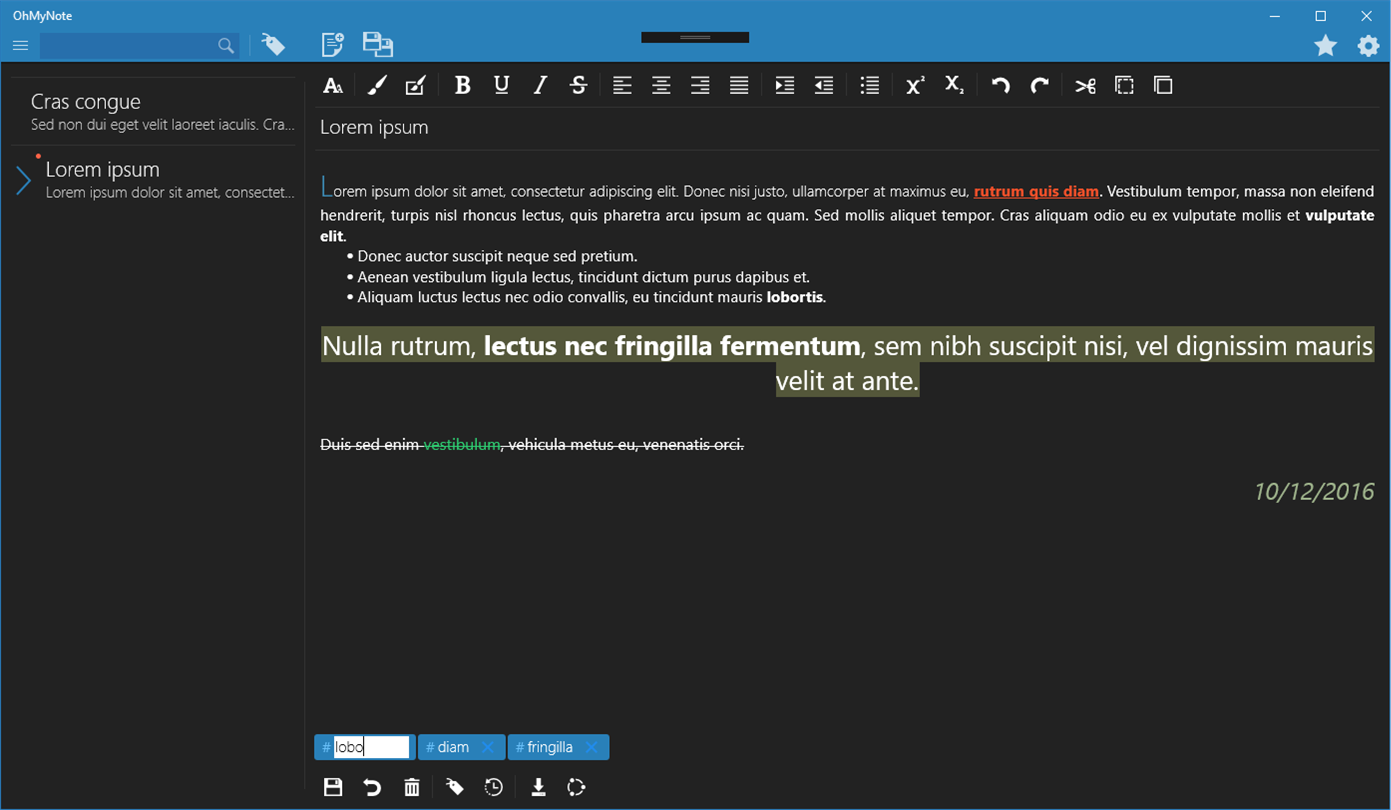
Task: Click the collapse handle bar at top center
Action: [x=695, y=38]
